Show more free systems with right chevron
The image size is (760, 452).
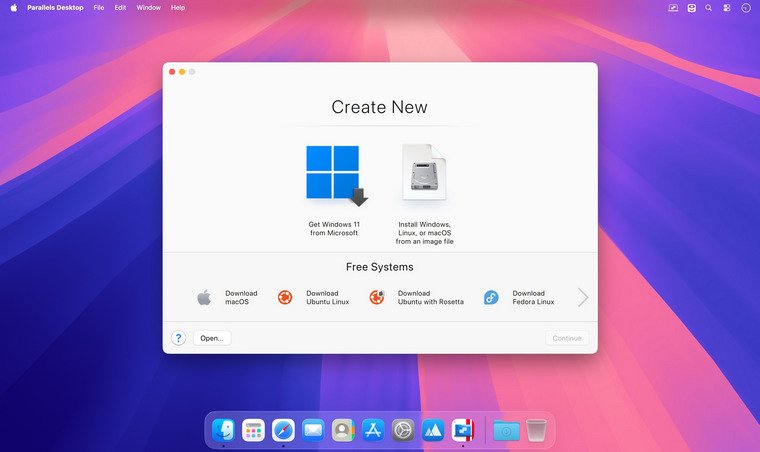[583, 297]
